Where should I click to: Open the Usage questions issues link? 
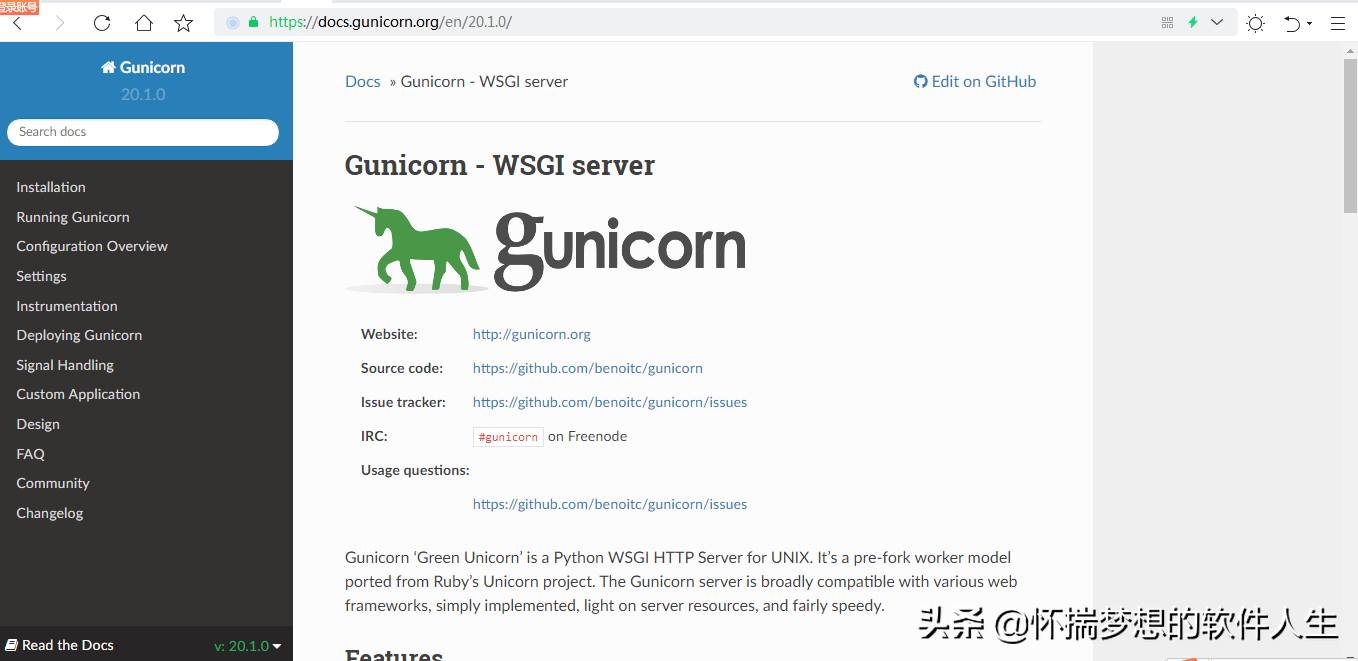pyautogui.click(x=610, y=504)
